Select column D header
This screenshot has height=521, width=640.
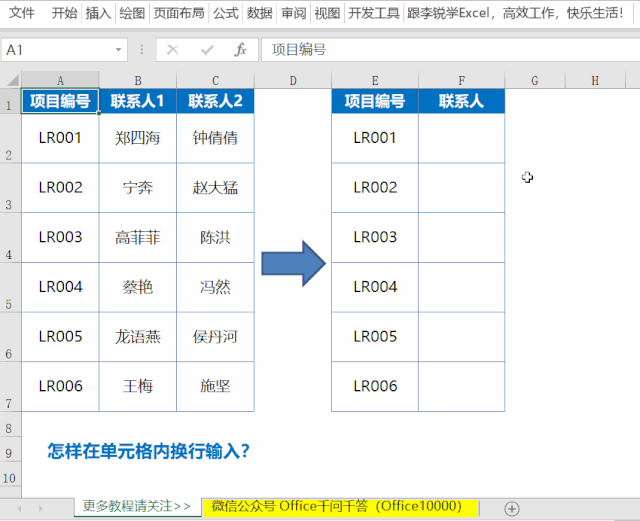293,80
